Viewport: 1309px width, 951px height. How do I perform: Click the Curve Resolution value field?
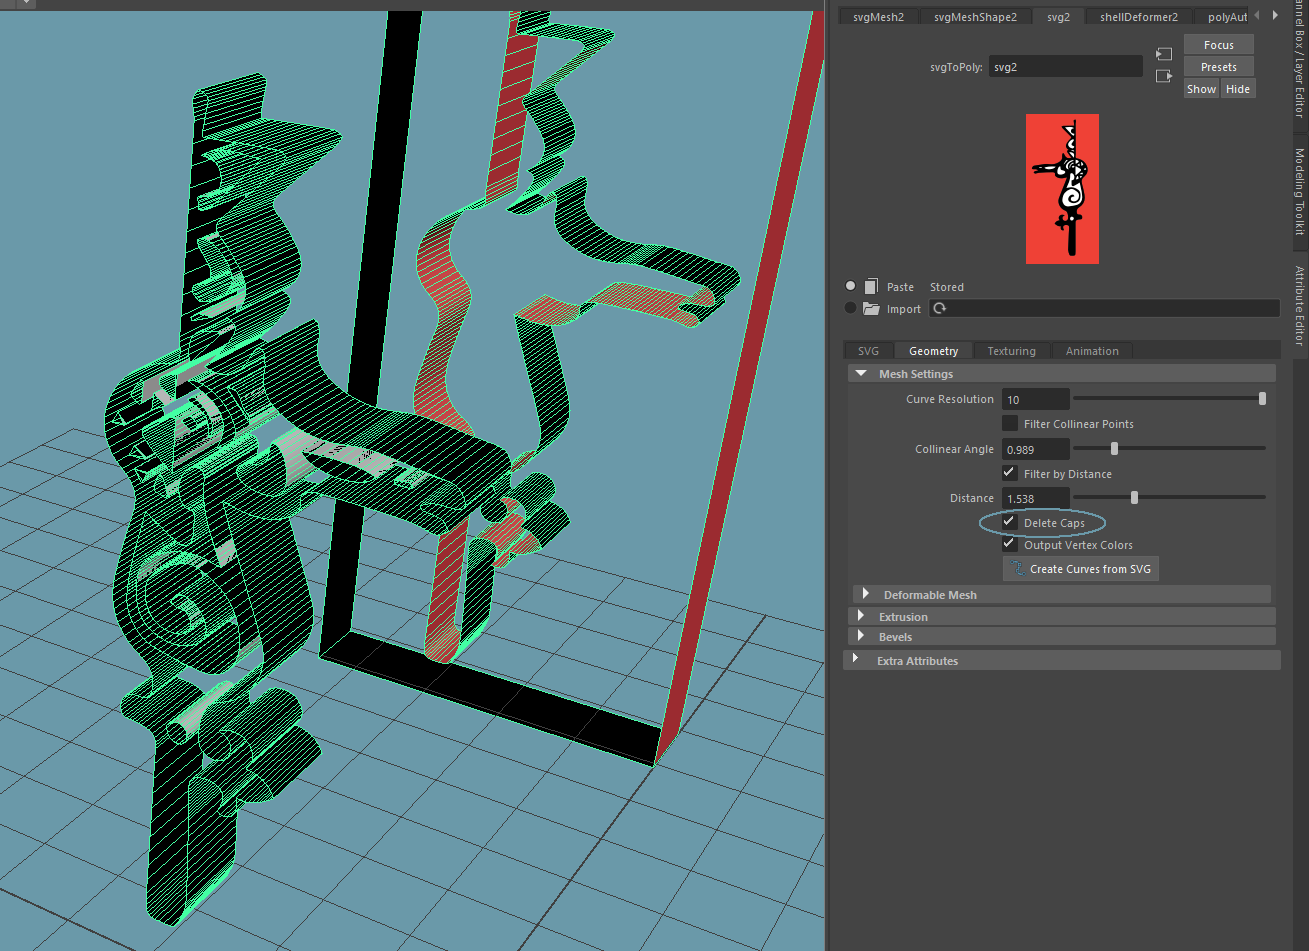click(1036, 399)
